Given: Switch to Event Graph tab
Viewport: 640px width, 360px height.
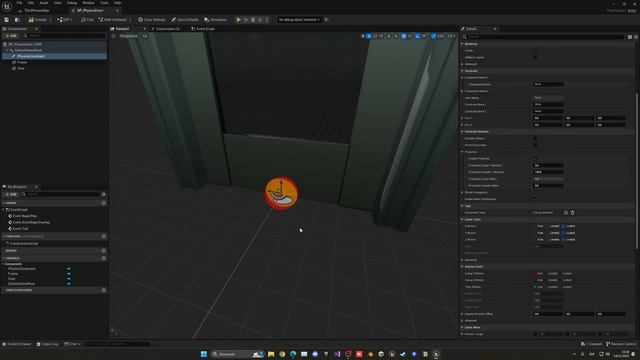Looking at the screenshot, I should (x=203, y=29).
